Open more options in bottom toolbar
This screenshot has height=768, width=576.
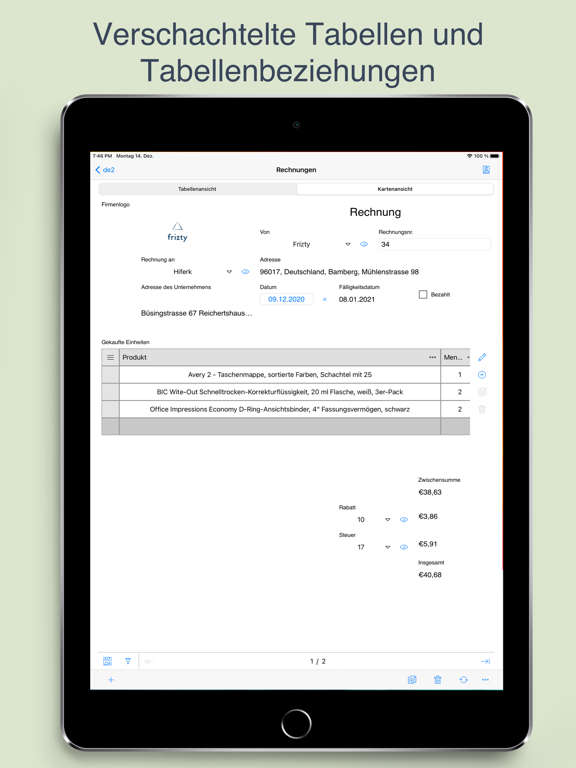[485, 680]
